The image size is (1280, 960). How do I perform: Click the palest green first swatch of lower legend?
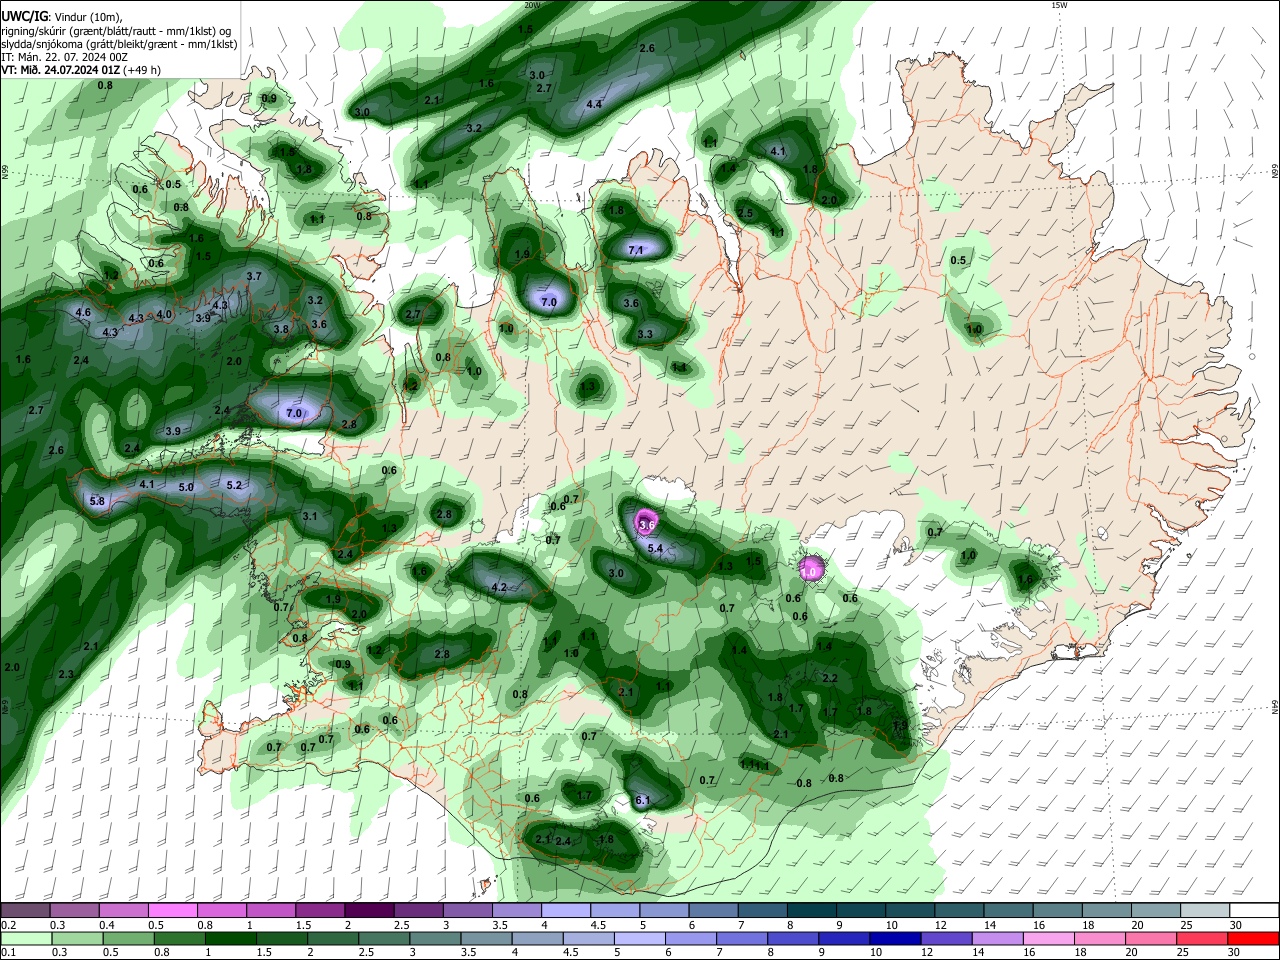(x=25, y=939)
